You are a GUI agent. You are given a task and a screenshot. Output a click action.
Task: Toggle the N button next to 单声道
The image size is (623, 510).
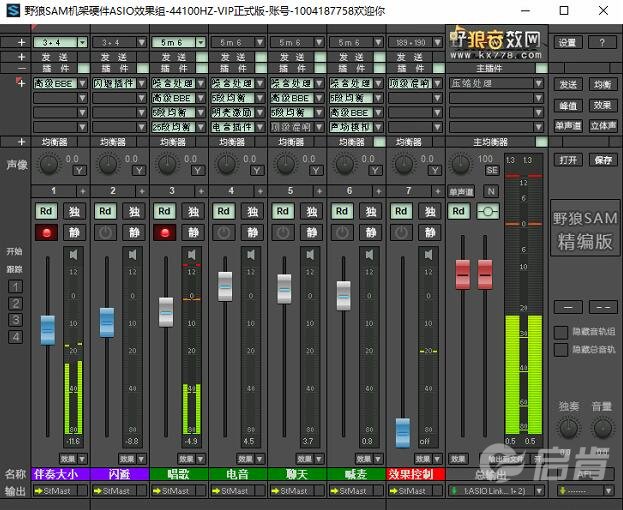(x=491, y=192)
